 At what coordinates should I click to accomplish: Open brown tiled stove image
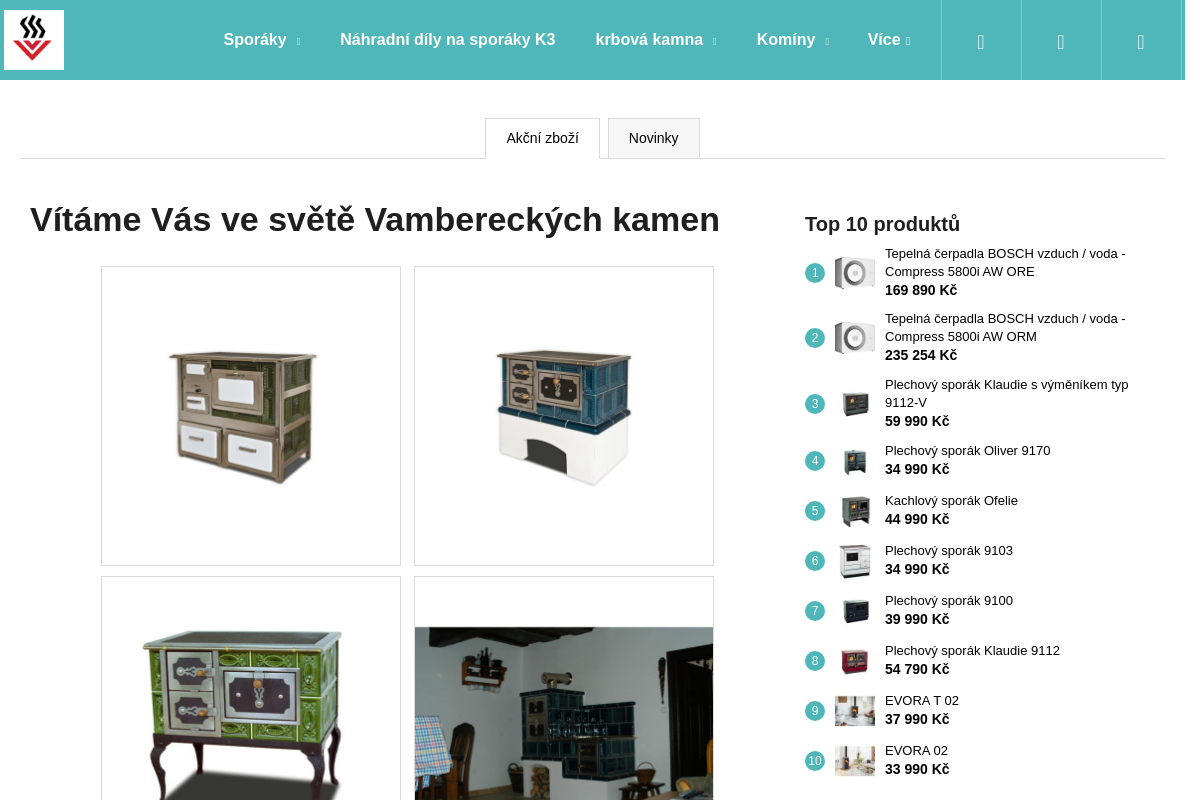[251, 416]
